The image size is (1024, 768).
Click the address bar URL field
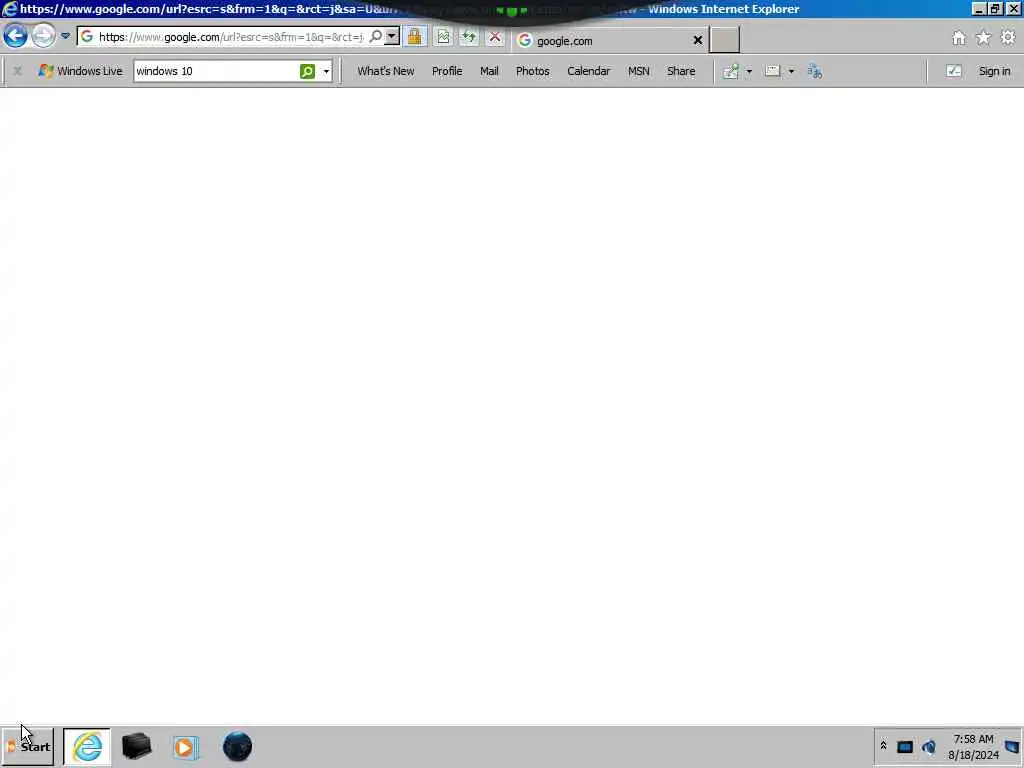pyautogui.click(x=231, y=37)
